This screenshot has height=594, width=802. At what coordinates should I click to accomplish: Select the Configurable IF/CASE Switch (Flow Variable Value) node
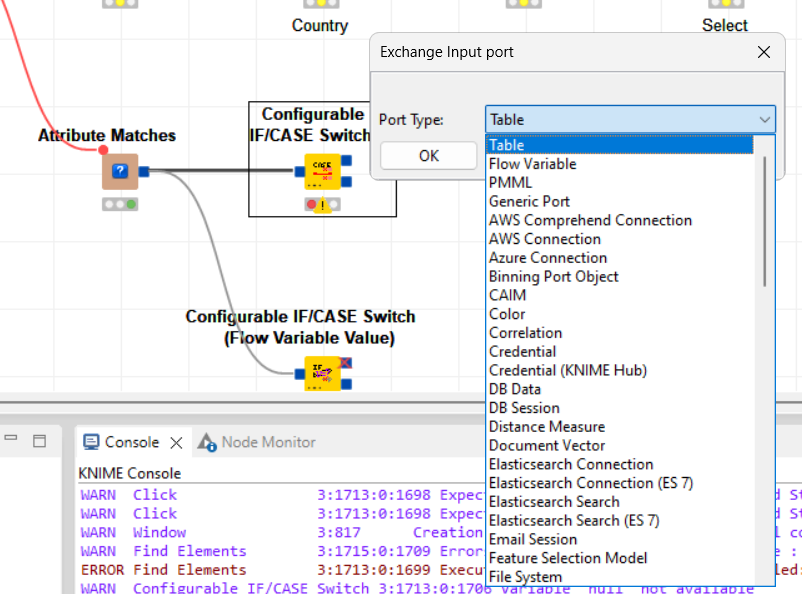click(323, 373)
